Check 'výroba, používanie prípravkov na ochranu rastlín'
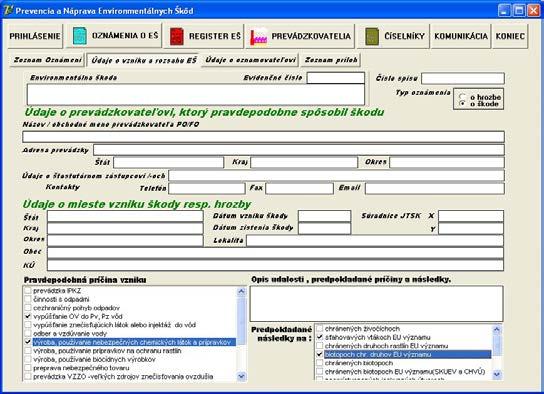 28,351
